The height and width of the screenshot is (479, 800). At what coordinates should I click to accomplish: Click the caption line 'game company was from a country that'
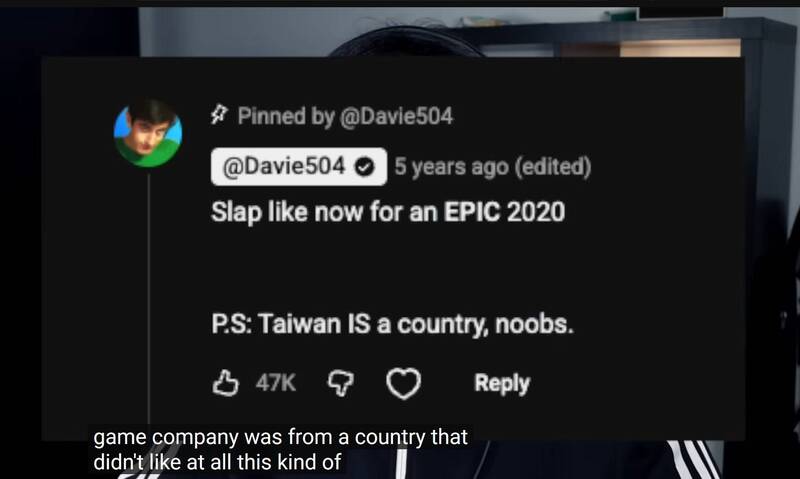[x=281, y=437]
